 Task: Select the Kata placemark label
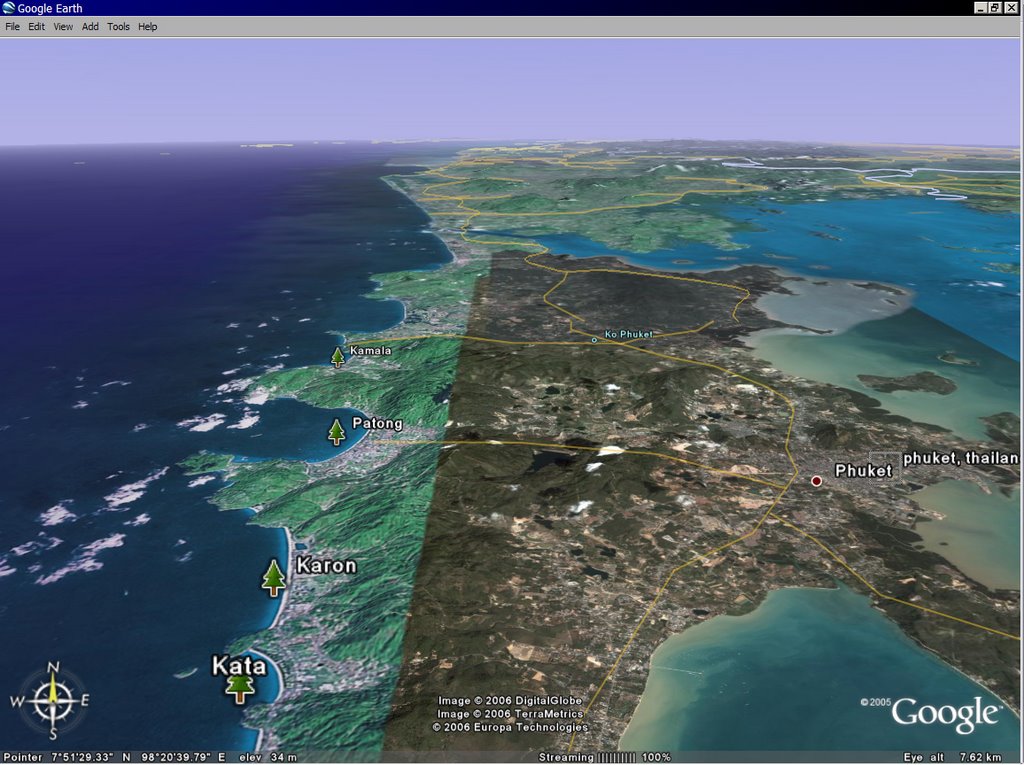(x=239, y=666)
